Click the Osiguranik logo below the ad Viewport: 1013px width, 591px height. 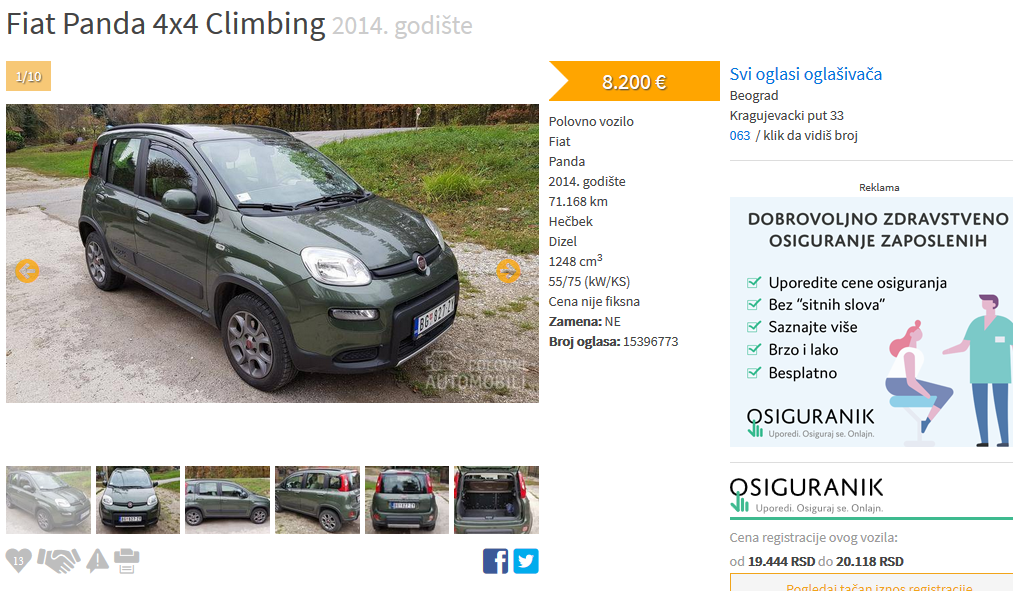click(x=806, y=495)
